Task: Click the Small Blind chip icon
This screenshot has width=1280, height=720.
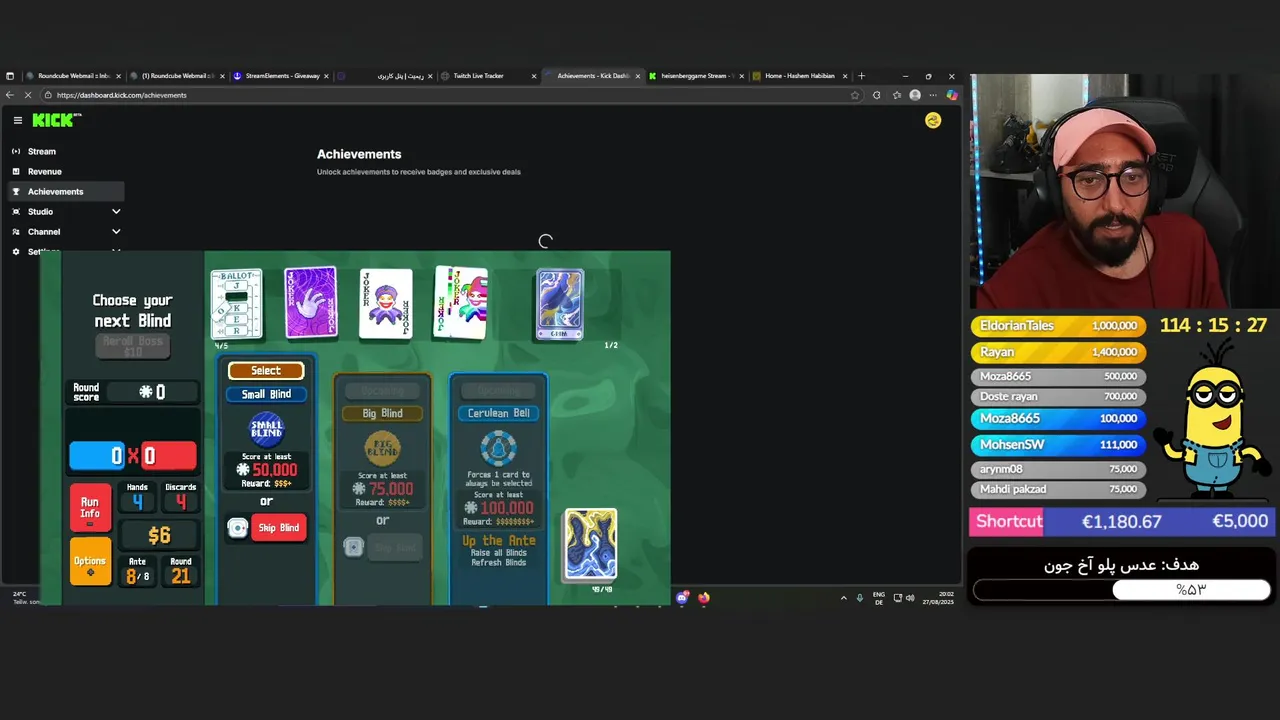Action: click(x=266, y=429)
